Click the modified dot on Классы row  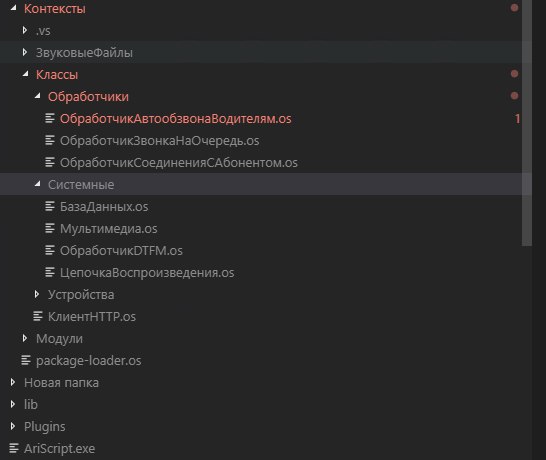click(x=514, y=74)
